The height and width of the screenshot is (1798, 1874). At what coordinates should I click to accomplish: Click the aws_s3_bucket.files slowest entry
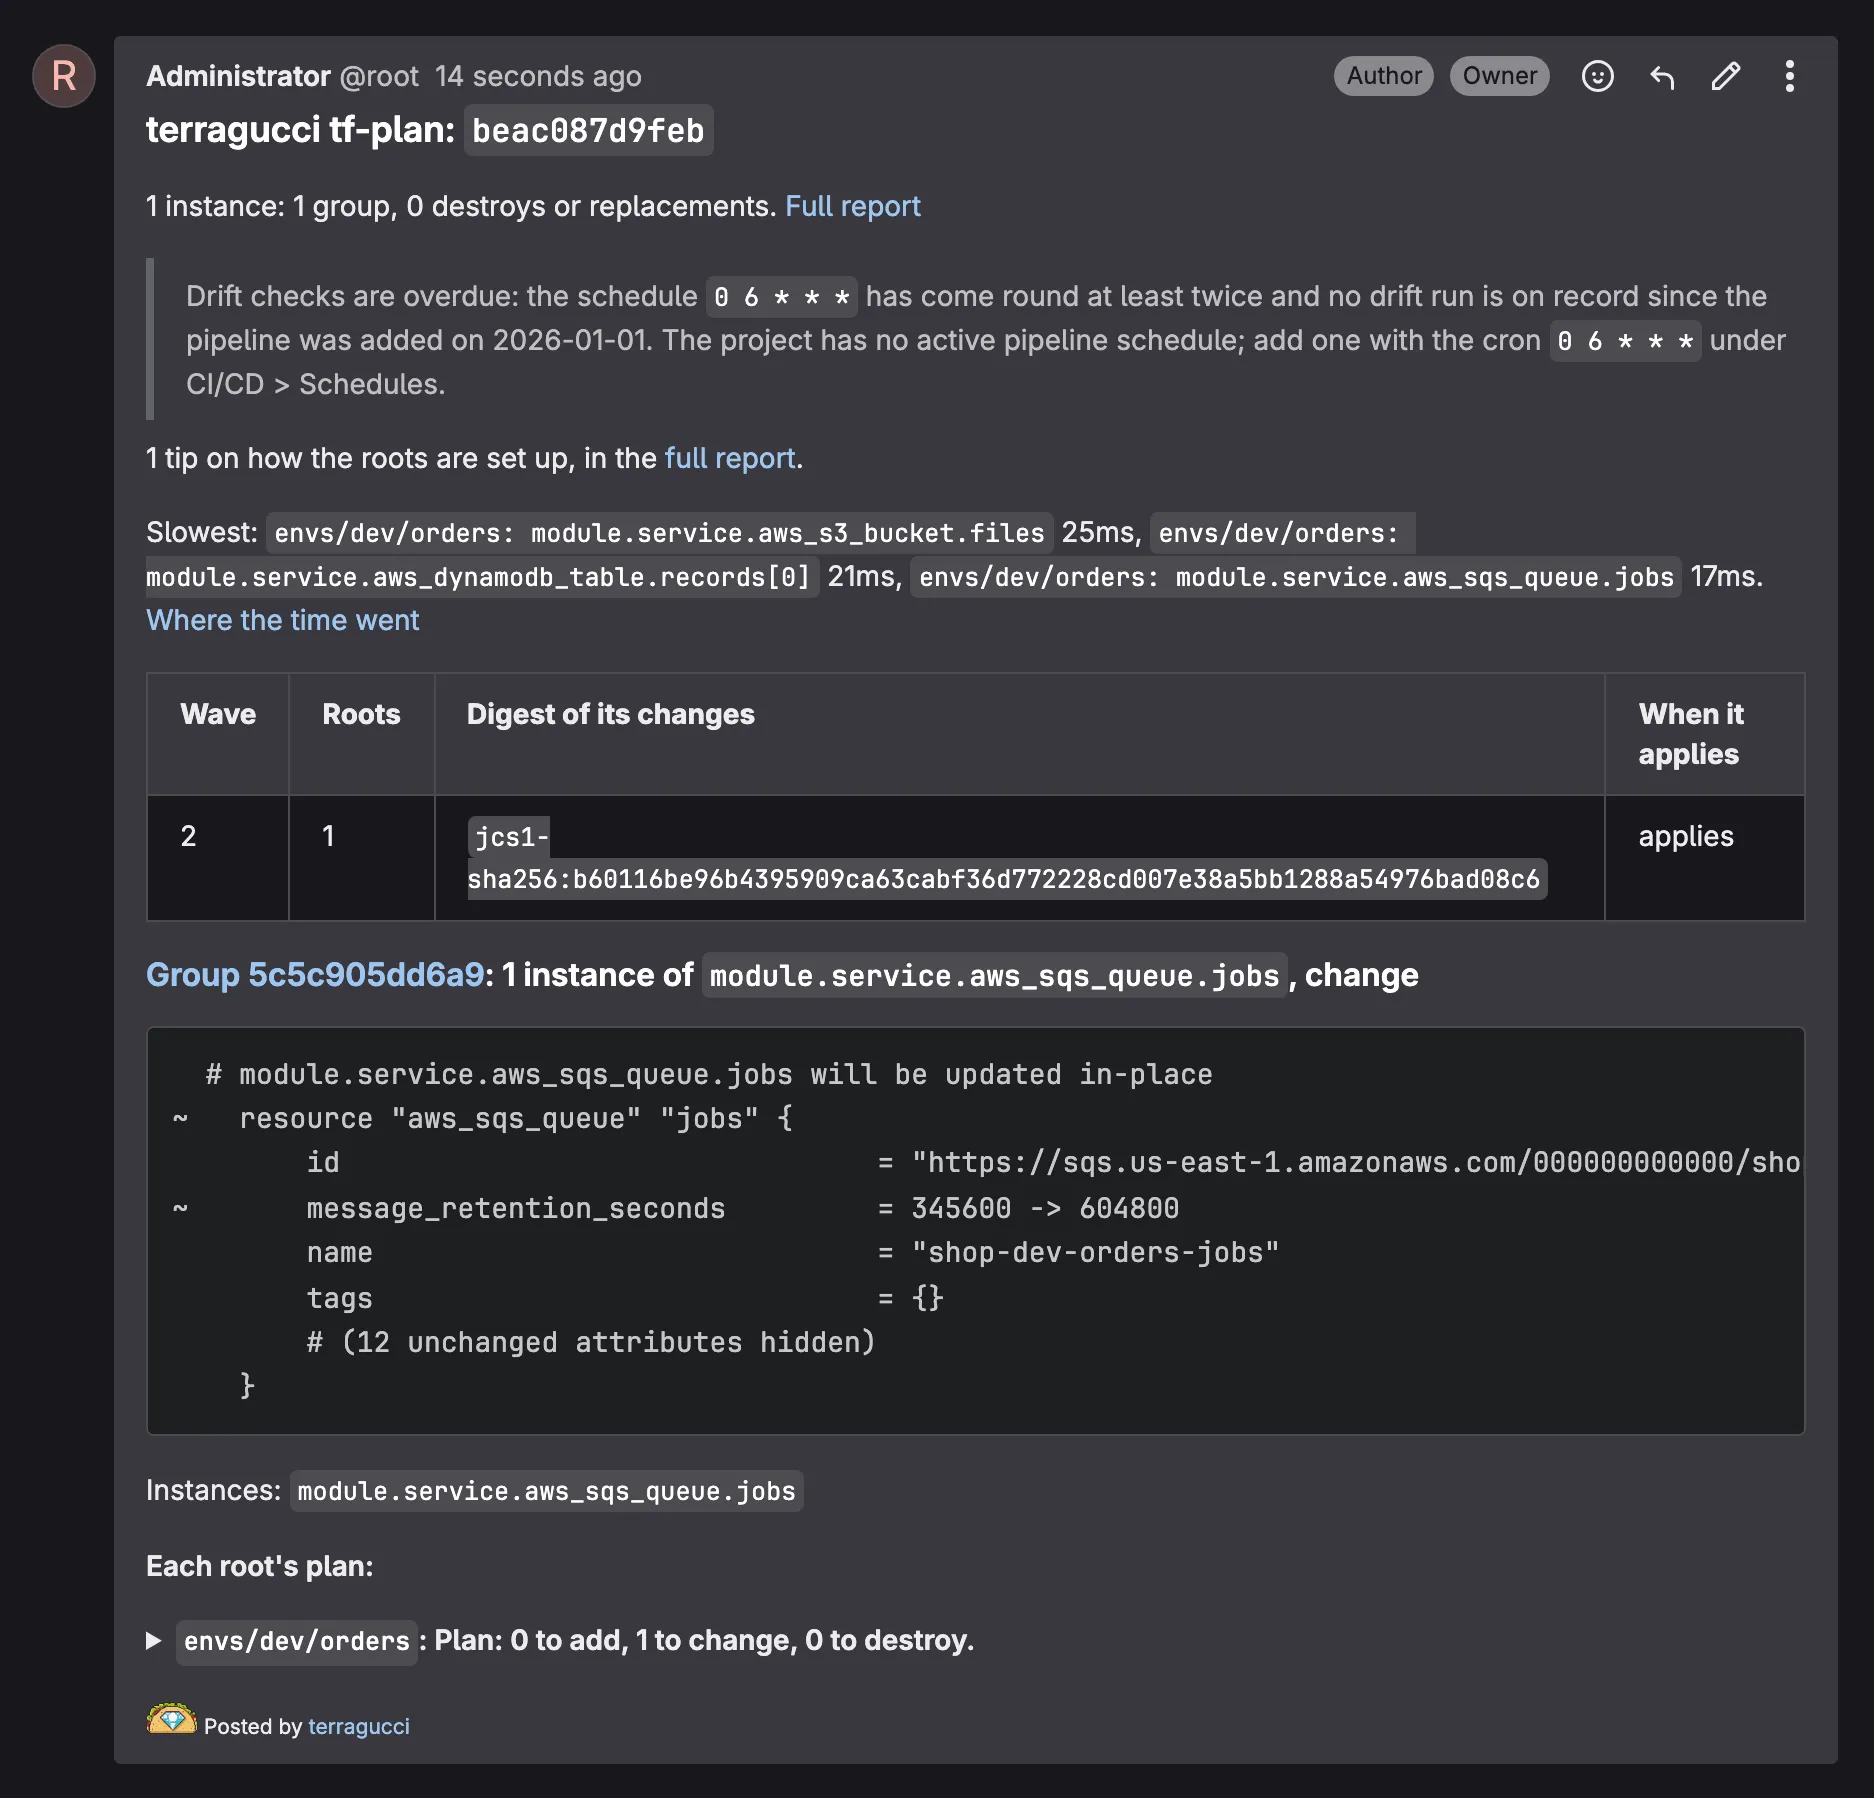tap(659, 533)
